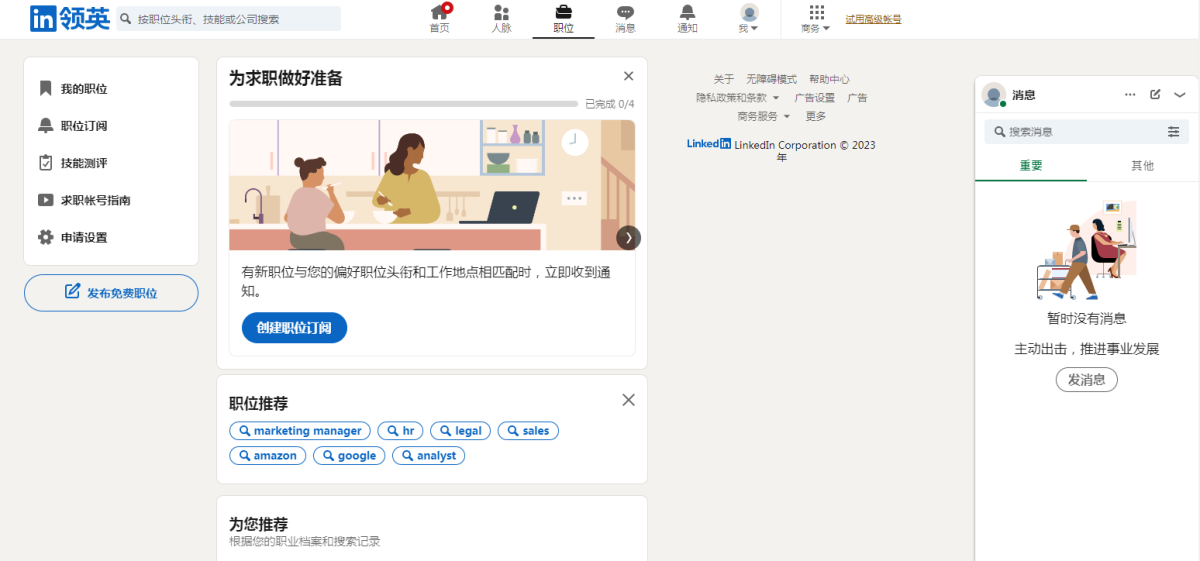Image resolution: width=1200 pixels, height=561 pixels.
Task: Open message filter settings icon
Action: 1173,132
